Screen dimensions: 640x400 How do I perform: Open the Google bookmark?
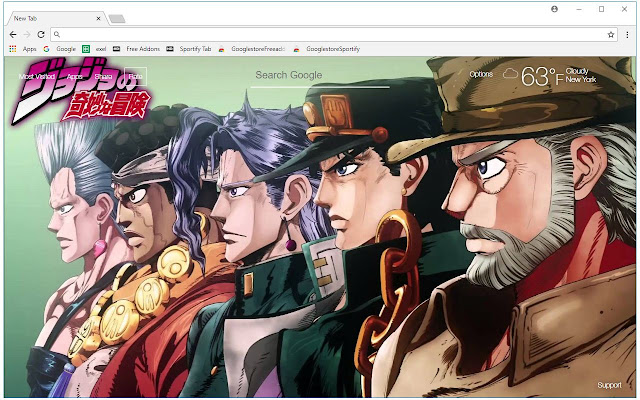[60, 49]
